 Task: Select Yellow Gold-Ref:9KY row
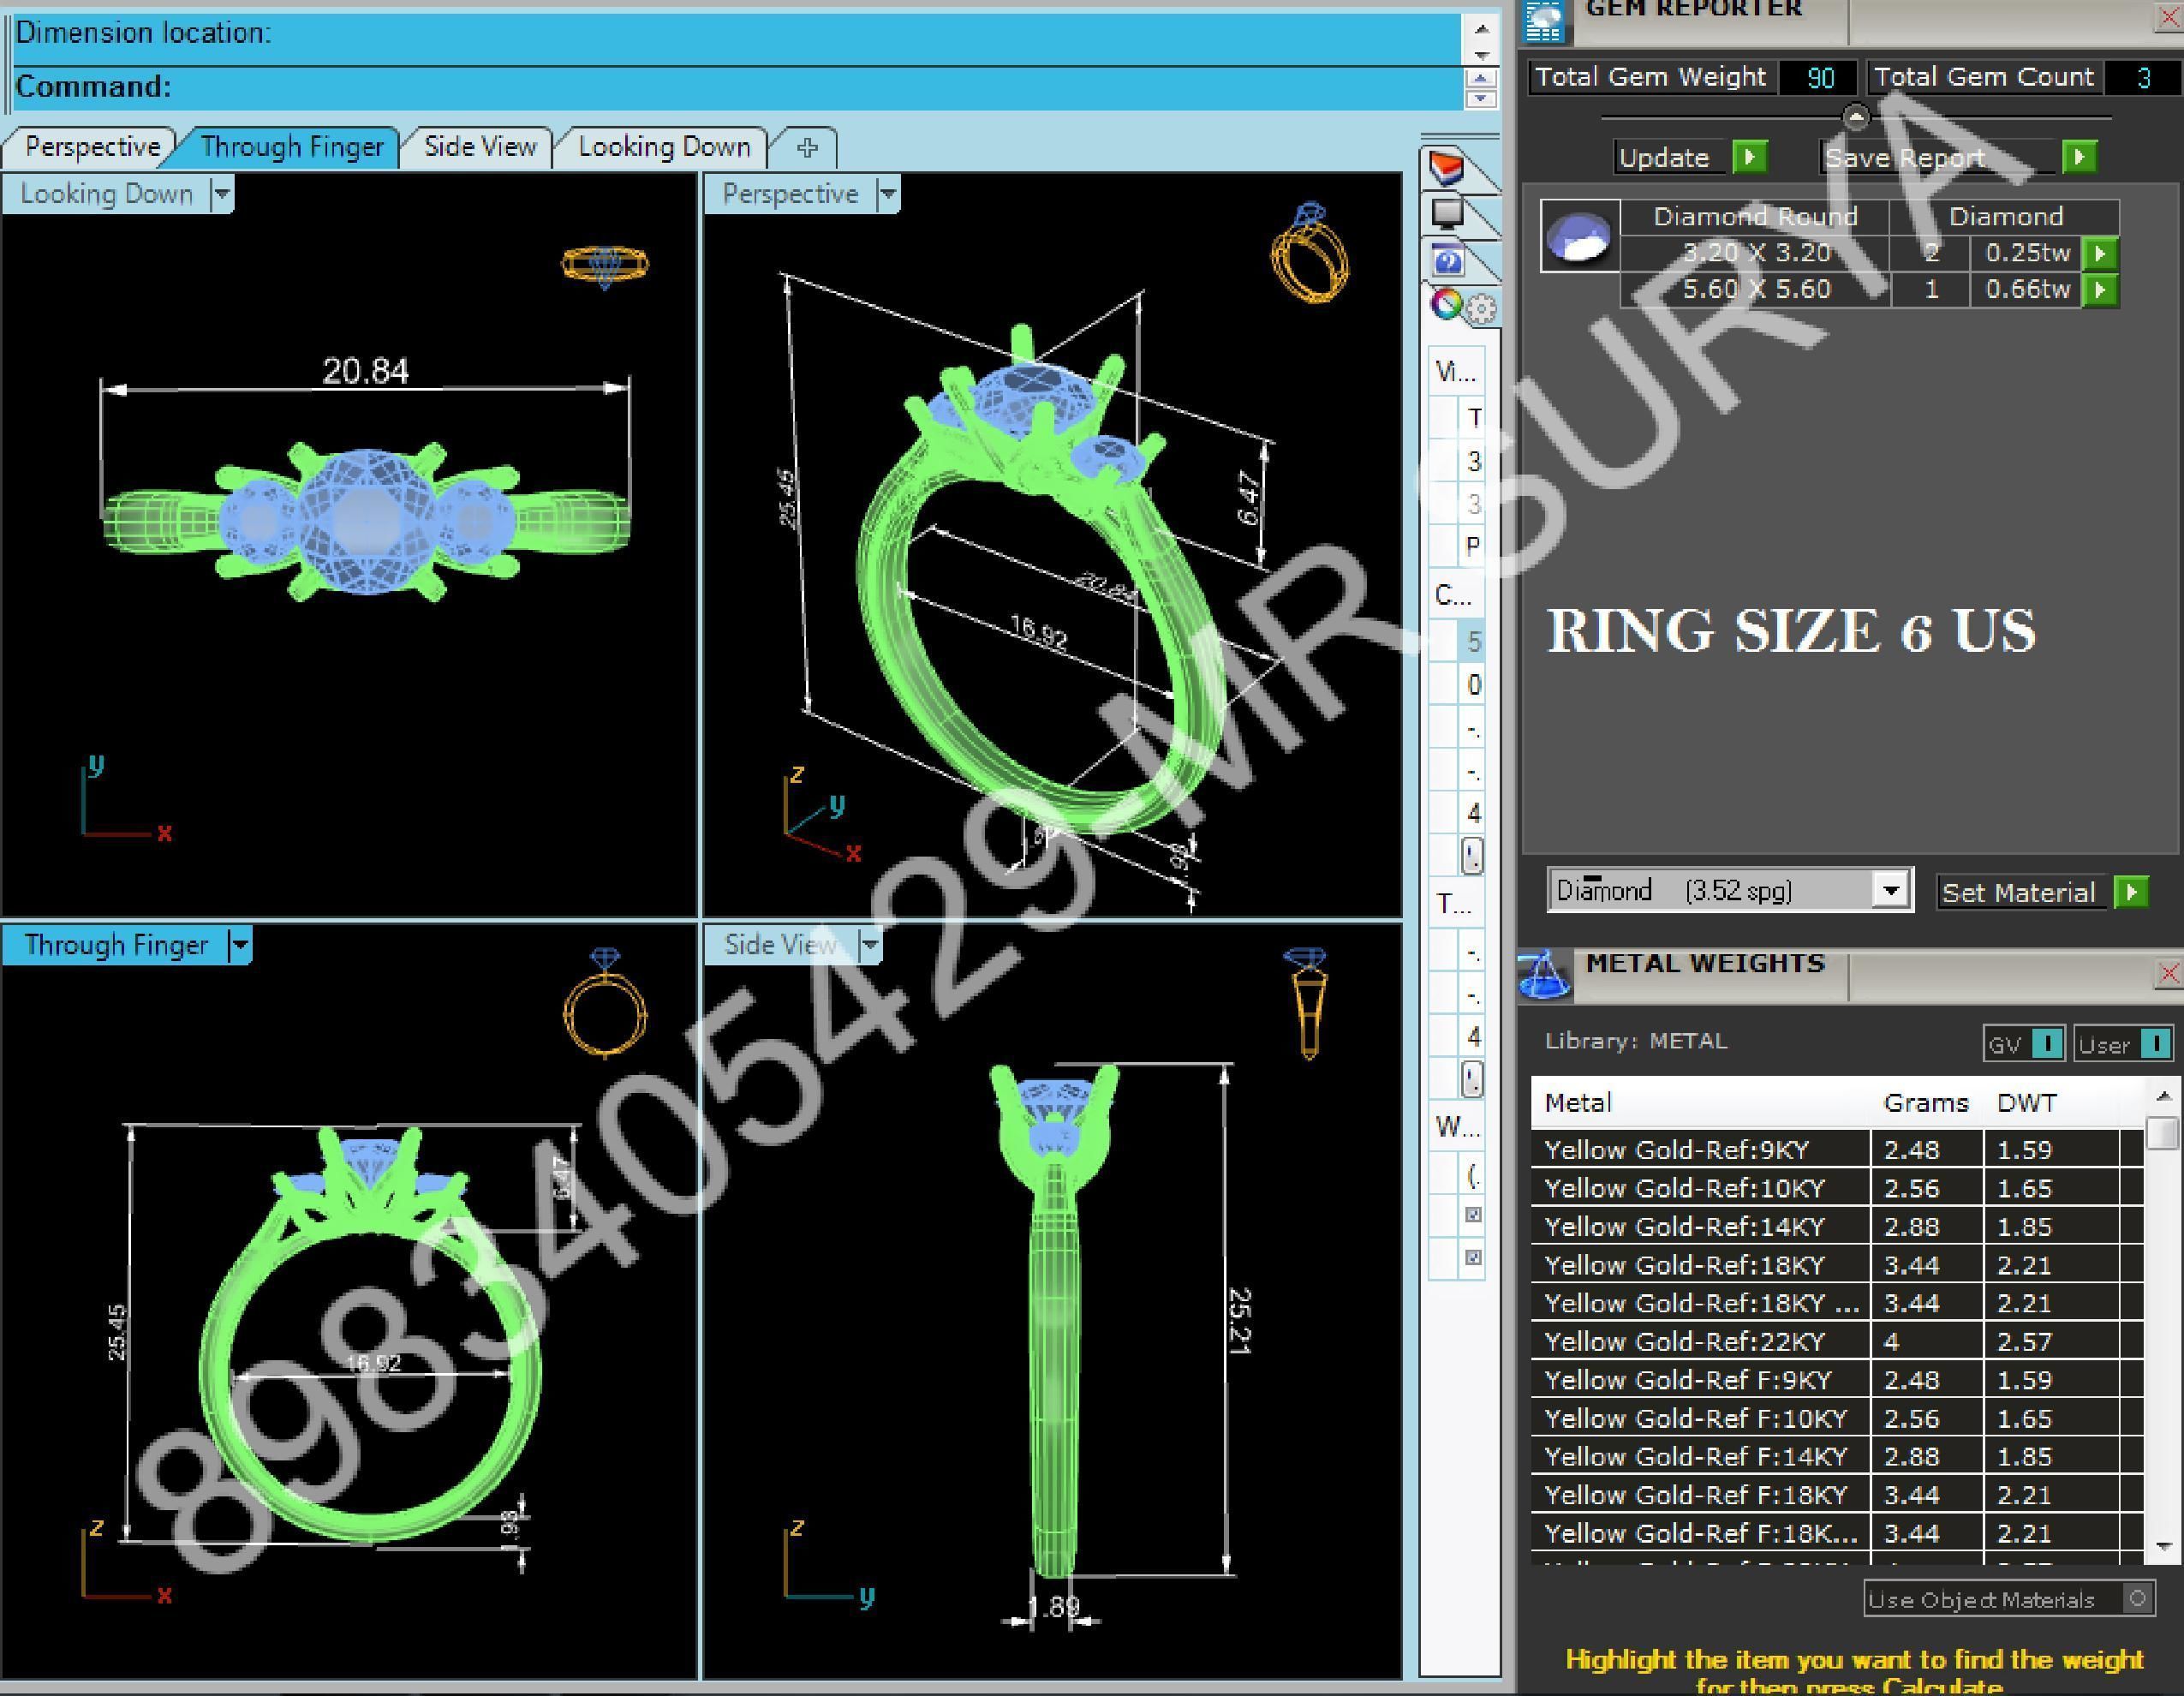pos(1837,1150)
